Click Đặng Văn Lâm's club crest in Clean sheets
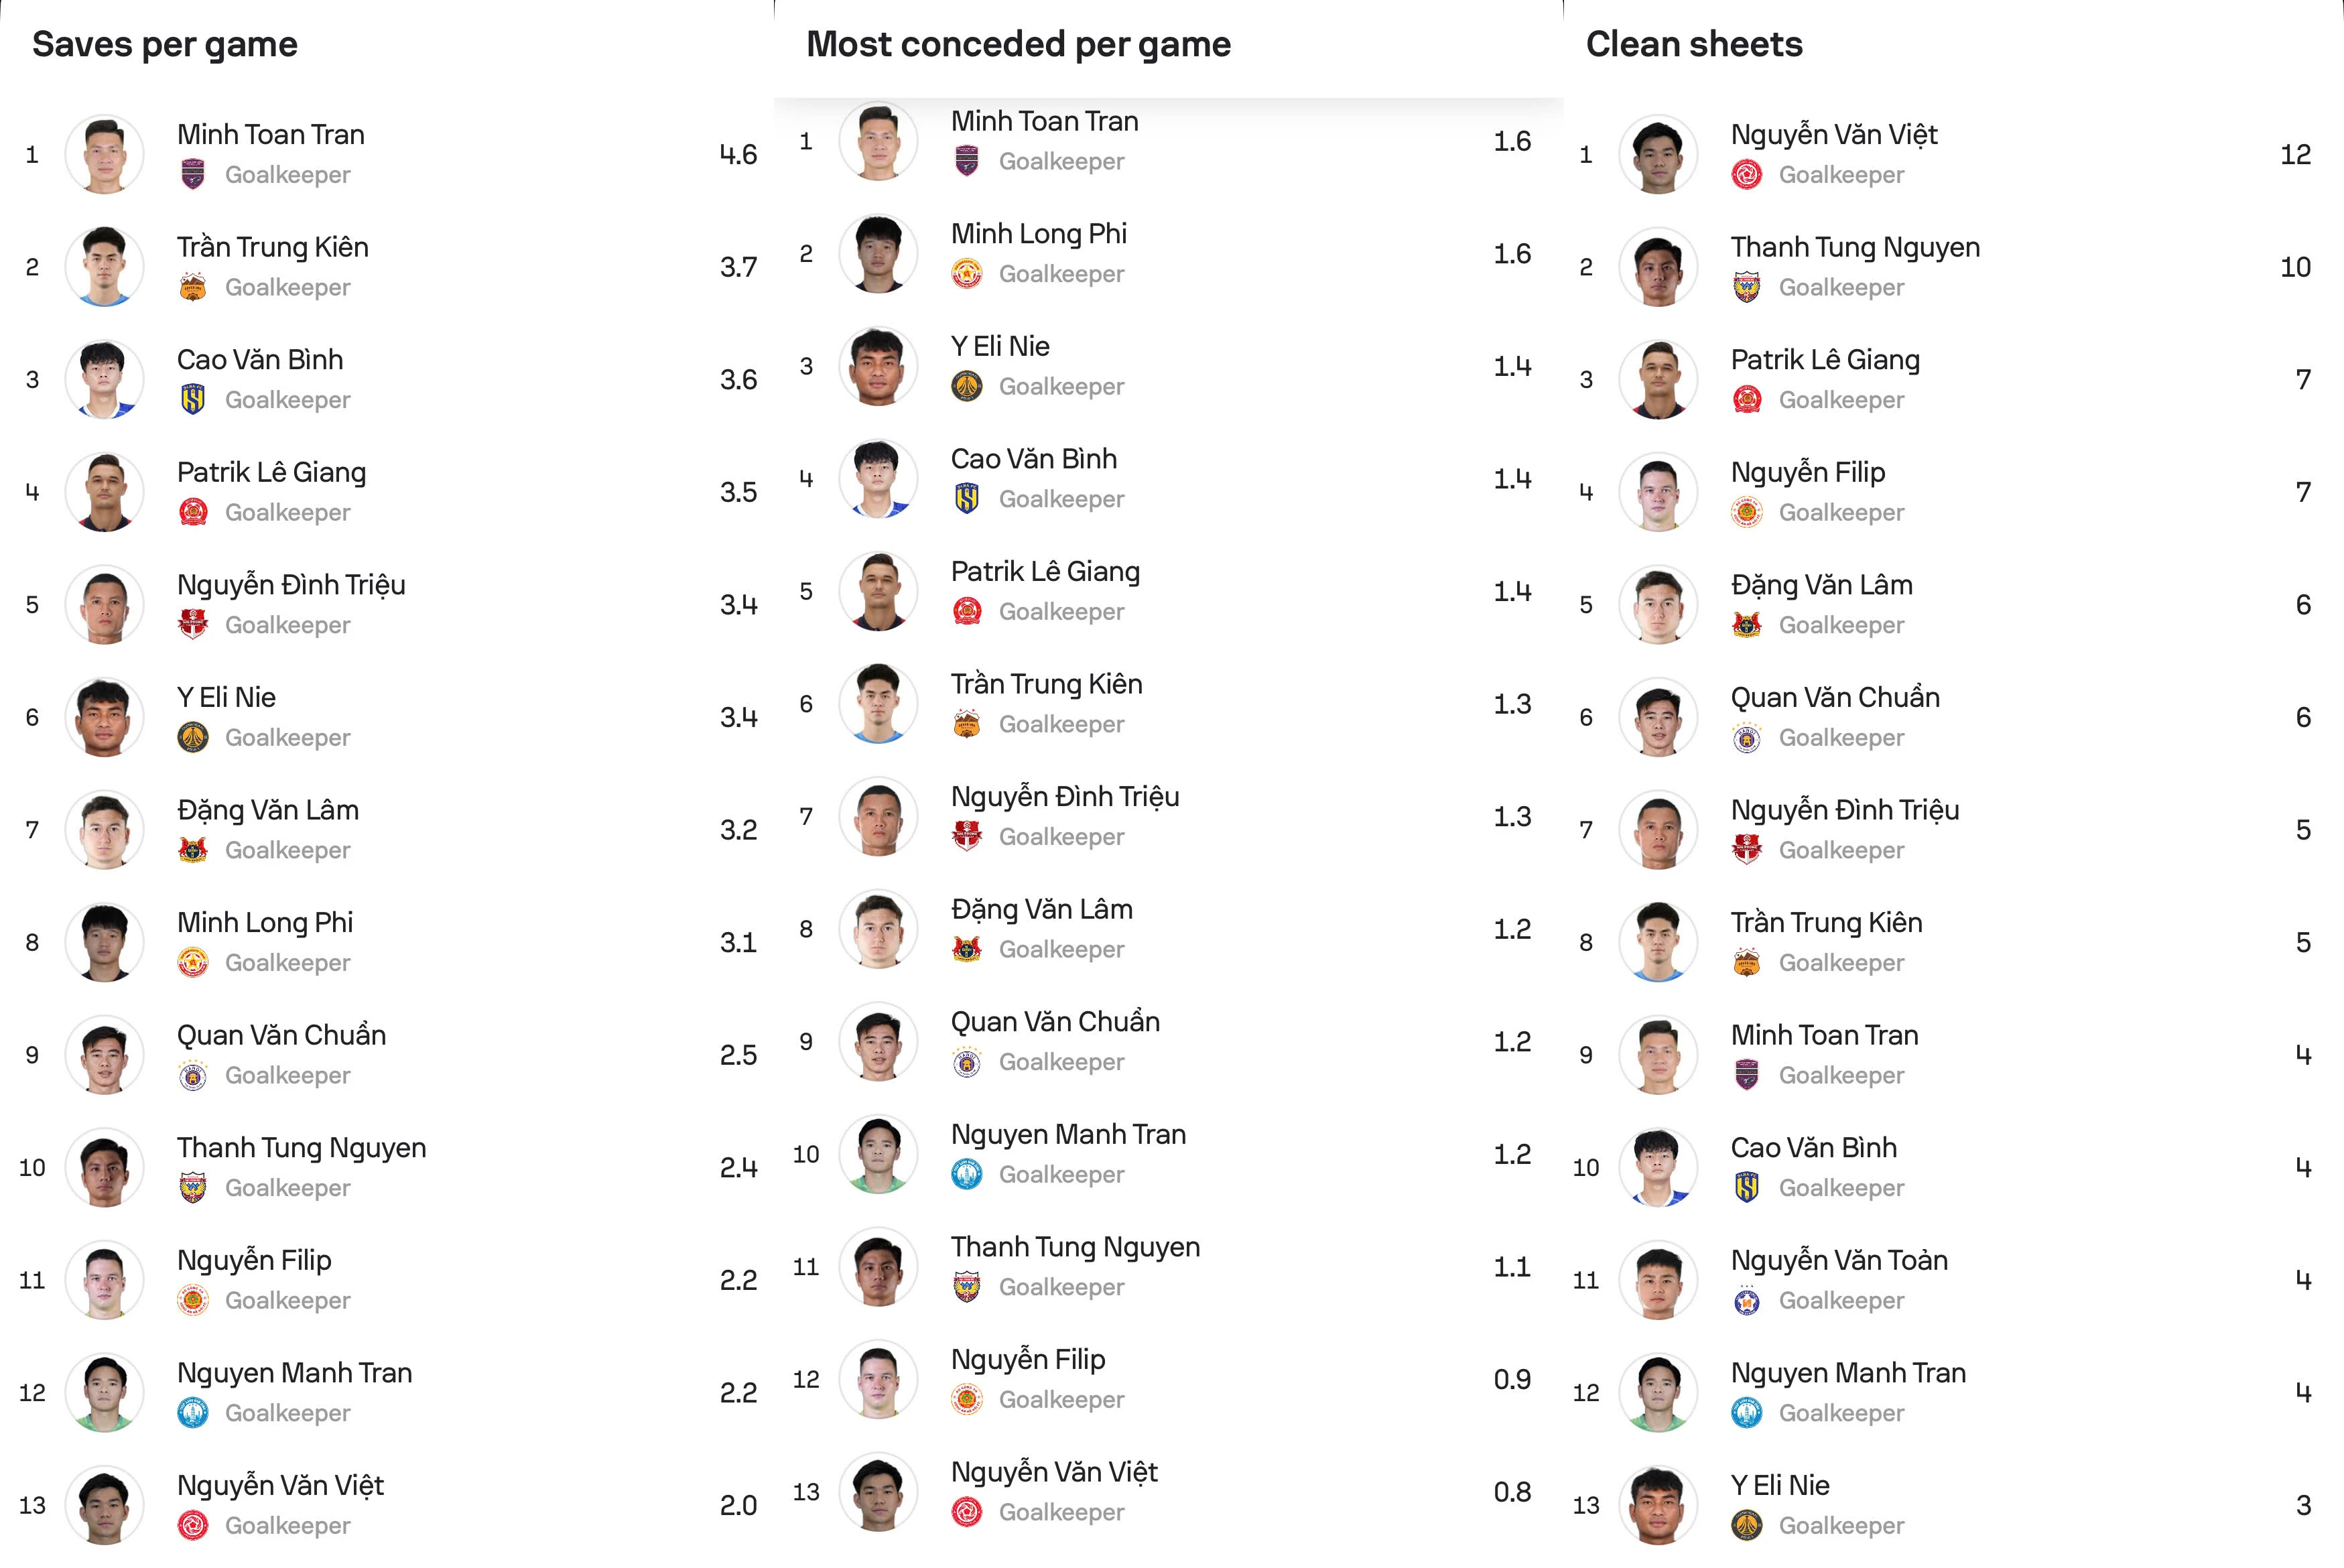The height and width of the screenshot is (1568, 2344). coord(1747,624)
